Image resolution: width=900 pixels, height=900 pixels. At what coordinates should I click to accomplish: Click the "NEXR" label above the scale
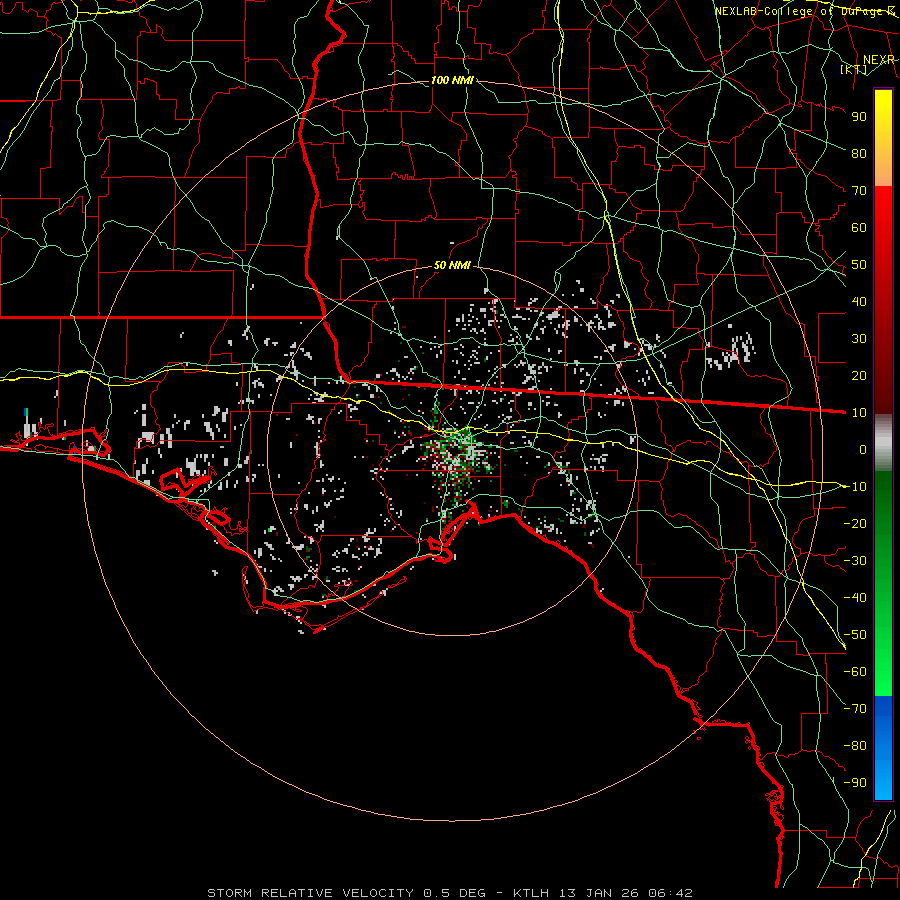(x=879, y=60)
